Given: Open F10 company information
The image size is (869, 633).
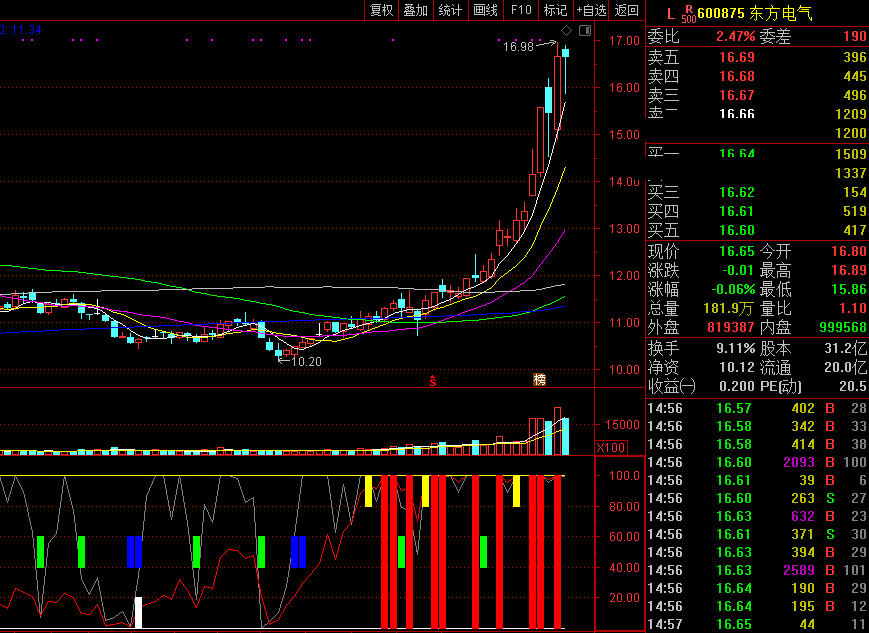Looking at the screenshot, I should click(520, 10).
